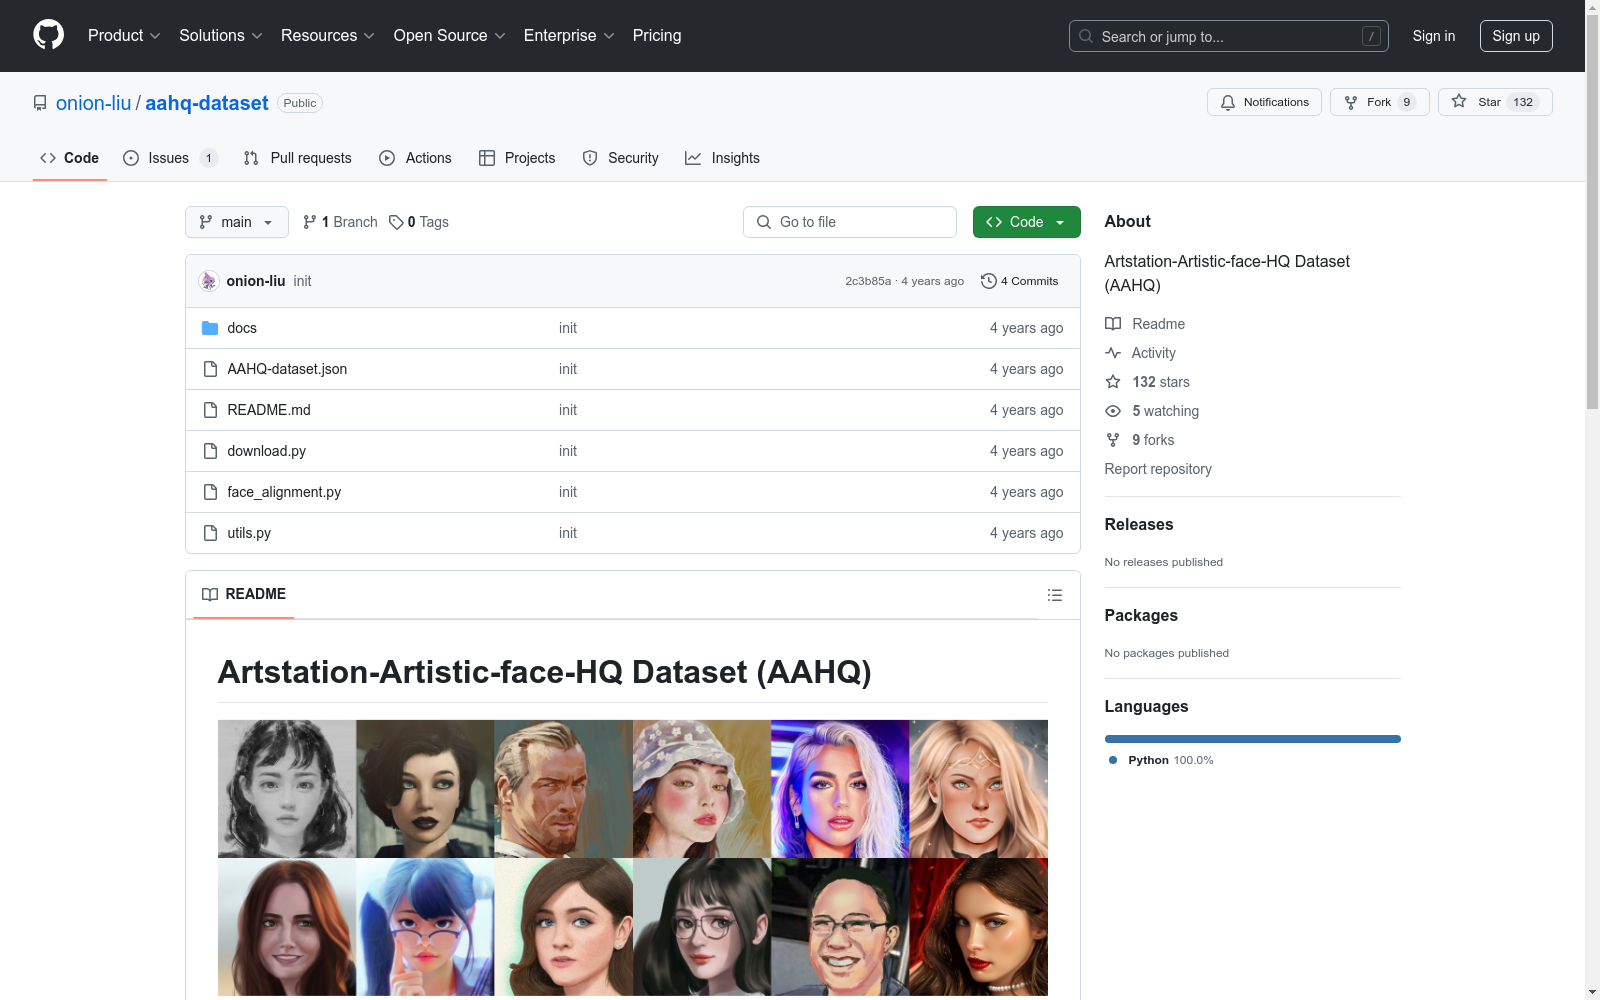Click the Search or jump to field
The image size is (1600, 1000).
(1229, 36)
